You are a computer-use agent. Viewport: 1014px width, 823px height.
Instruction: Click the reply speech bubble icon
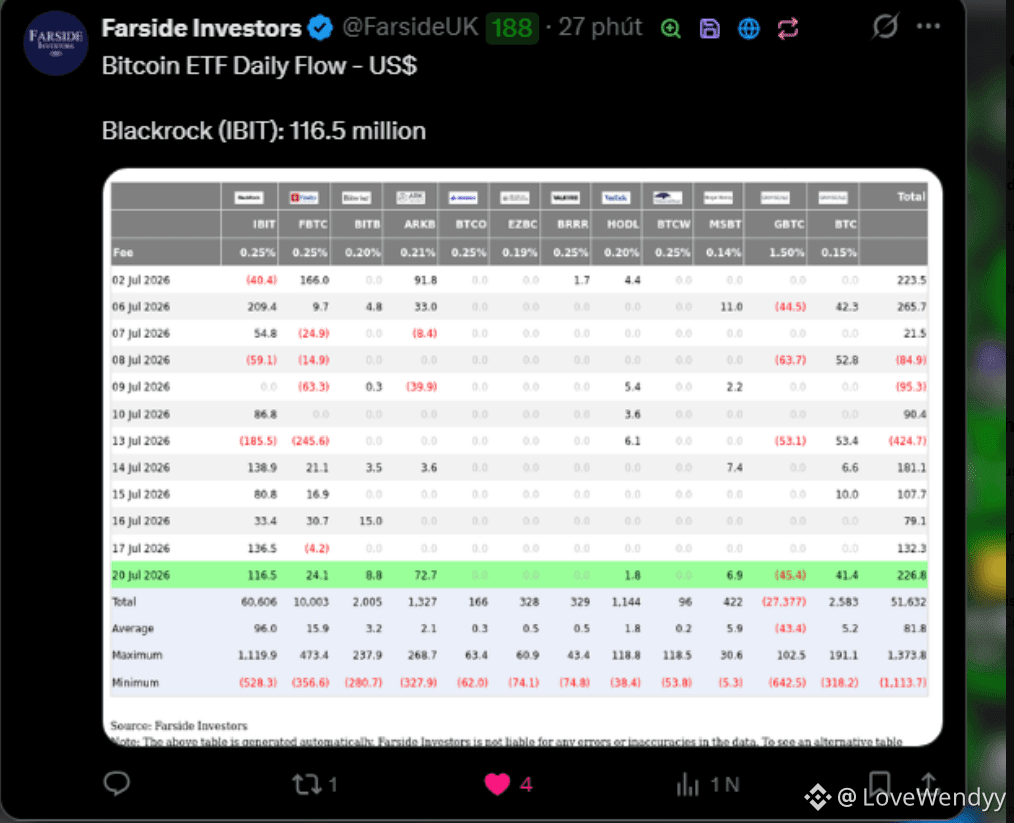tap(117, 784)
